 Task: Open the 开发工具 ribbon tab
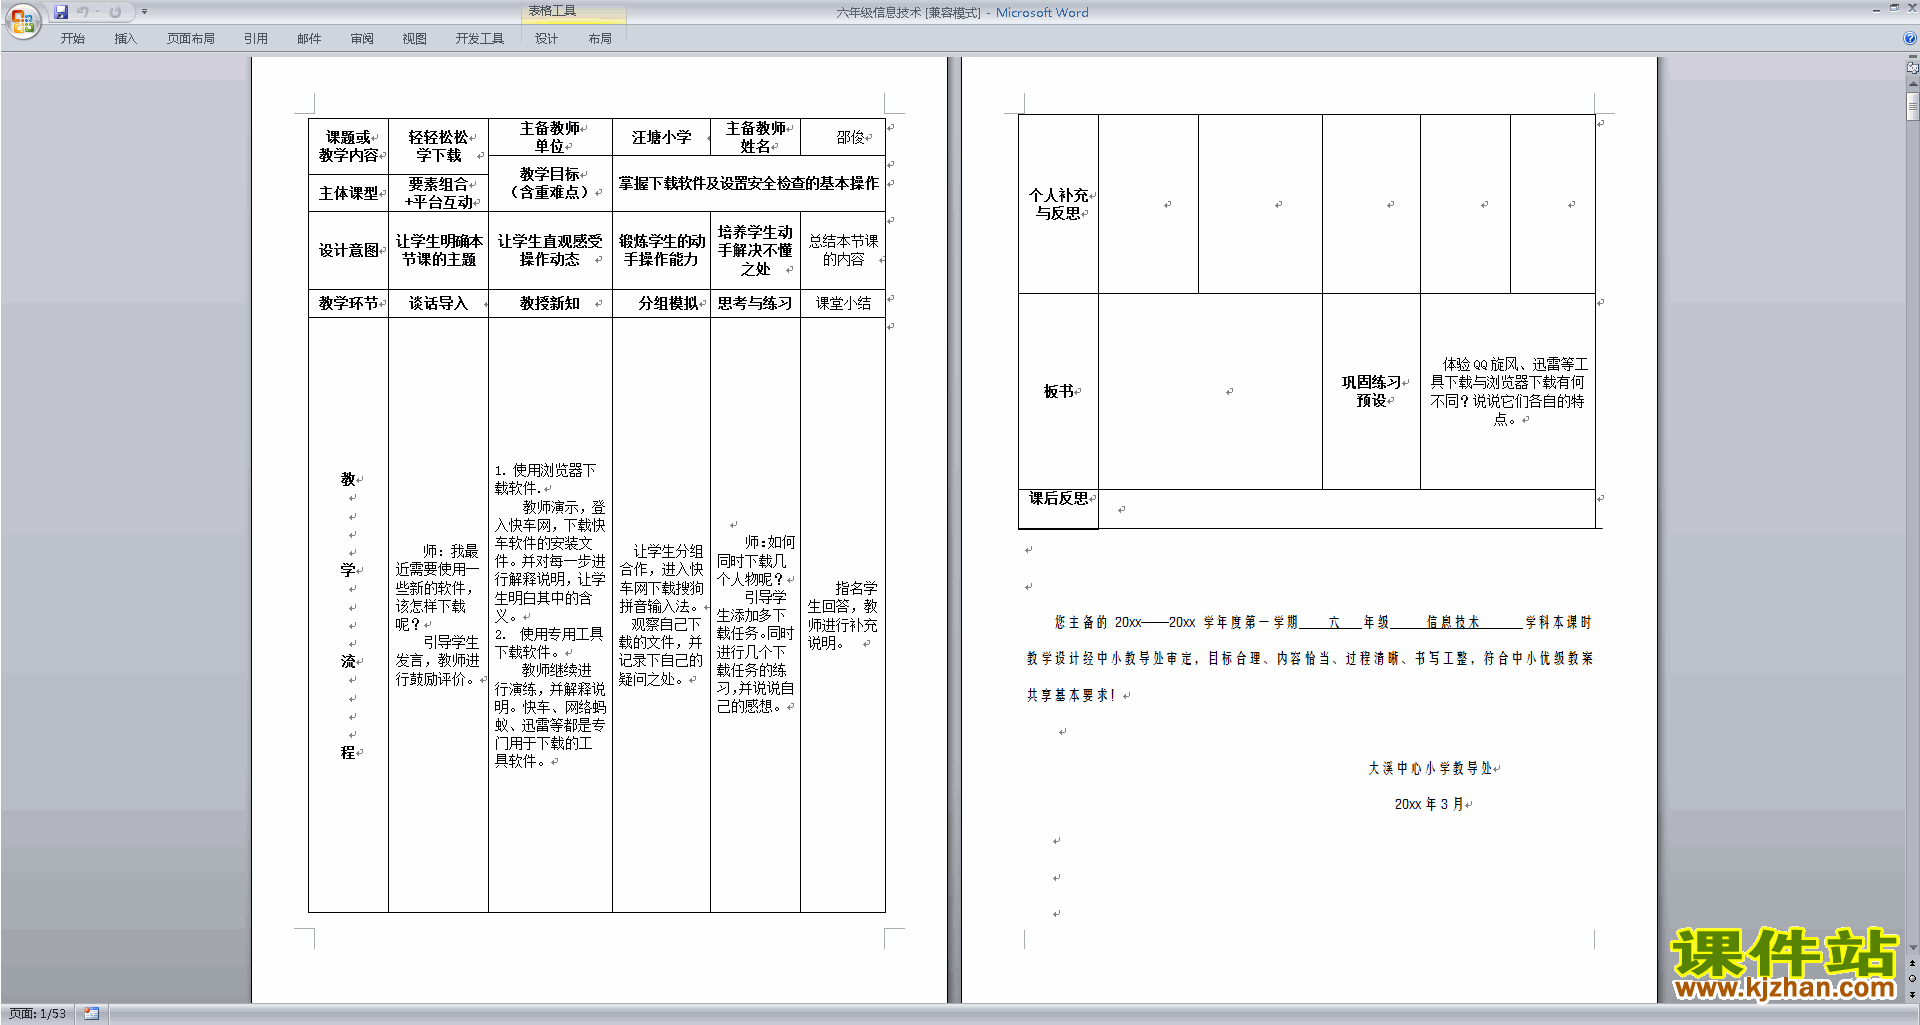(480, 38)
